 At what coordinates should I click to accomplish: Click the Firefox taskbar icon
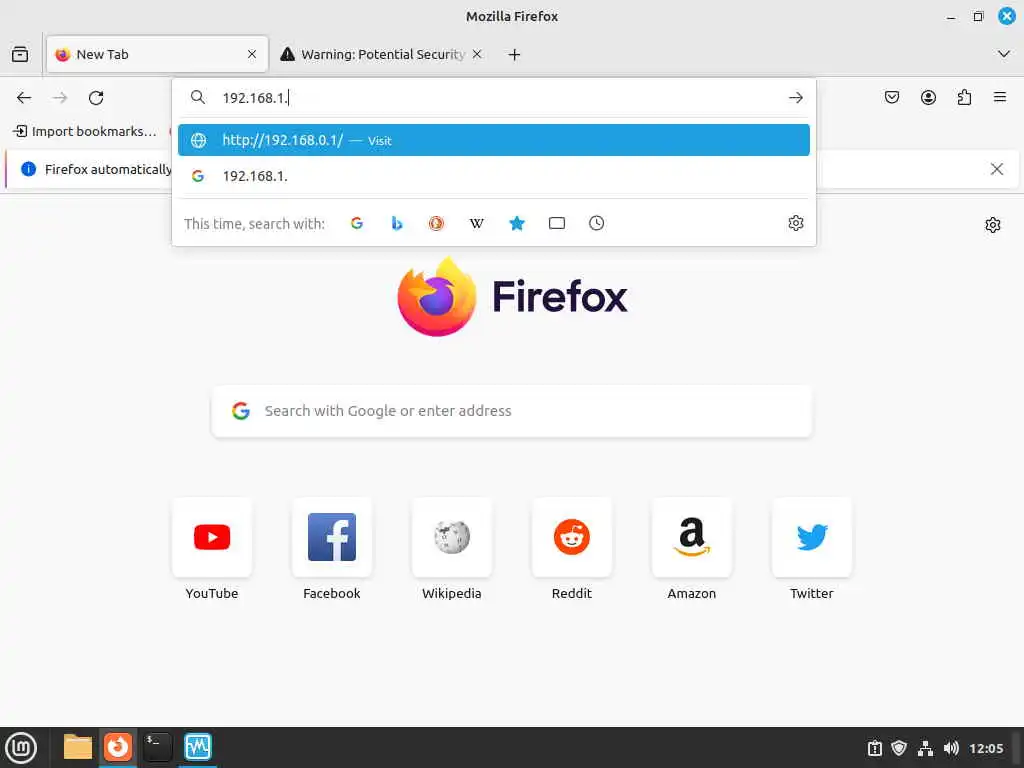pos(118,747)
